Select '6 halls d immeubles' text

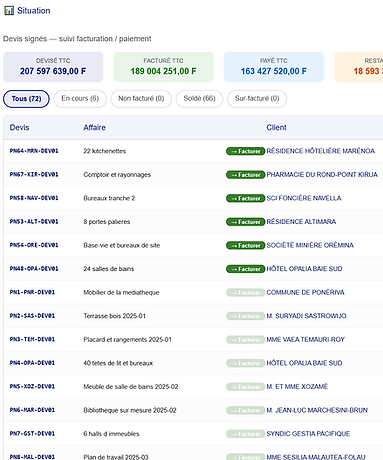111,434
